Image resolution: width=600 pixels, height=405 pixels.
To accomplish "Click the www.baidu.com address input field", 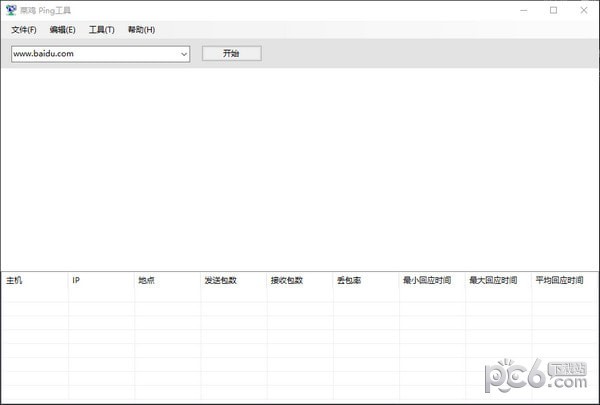I will pos(94,54).
